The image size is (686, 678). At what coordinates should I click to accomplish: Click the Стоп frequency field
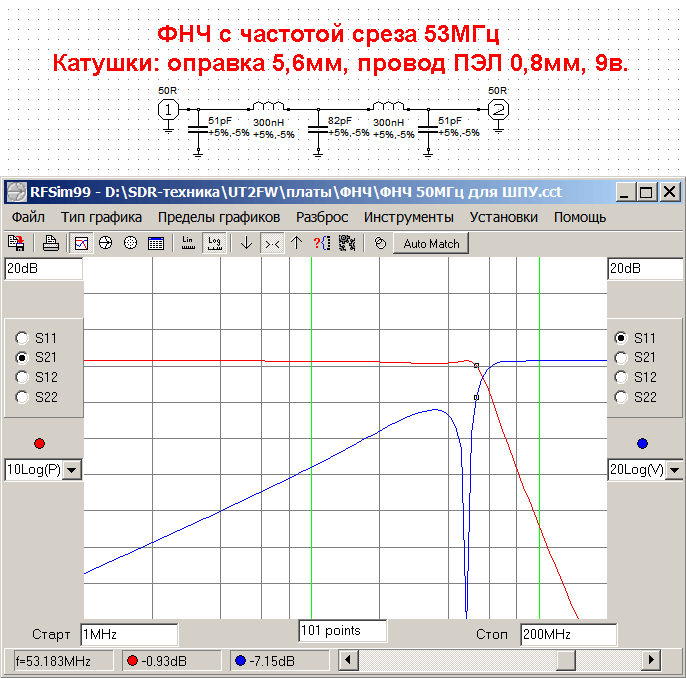click(567, 634)
